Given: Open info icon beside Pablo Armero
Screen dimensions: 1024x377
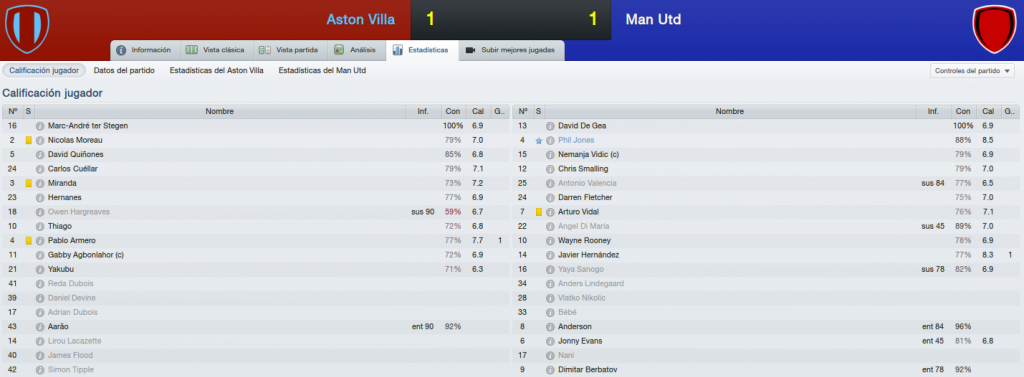Looking at the screenshot, I should point(40,240).
